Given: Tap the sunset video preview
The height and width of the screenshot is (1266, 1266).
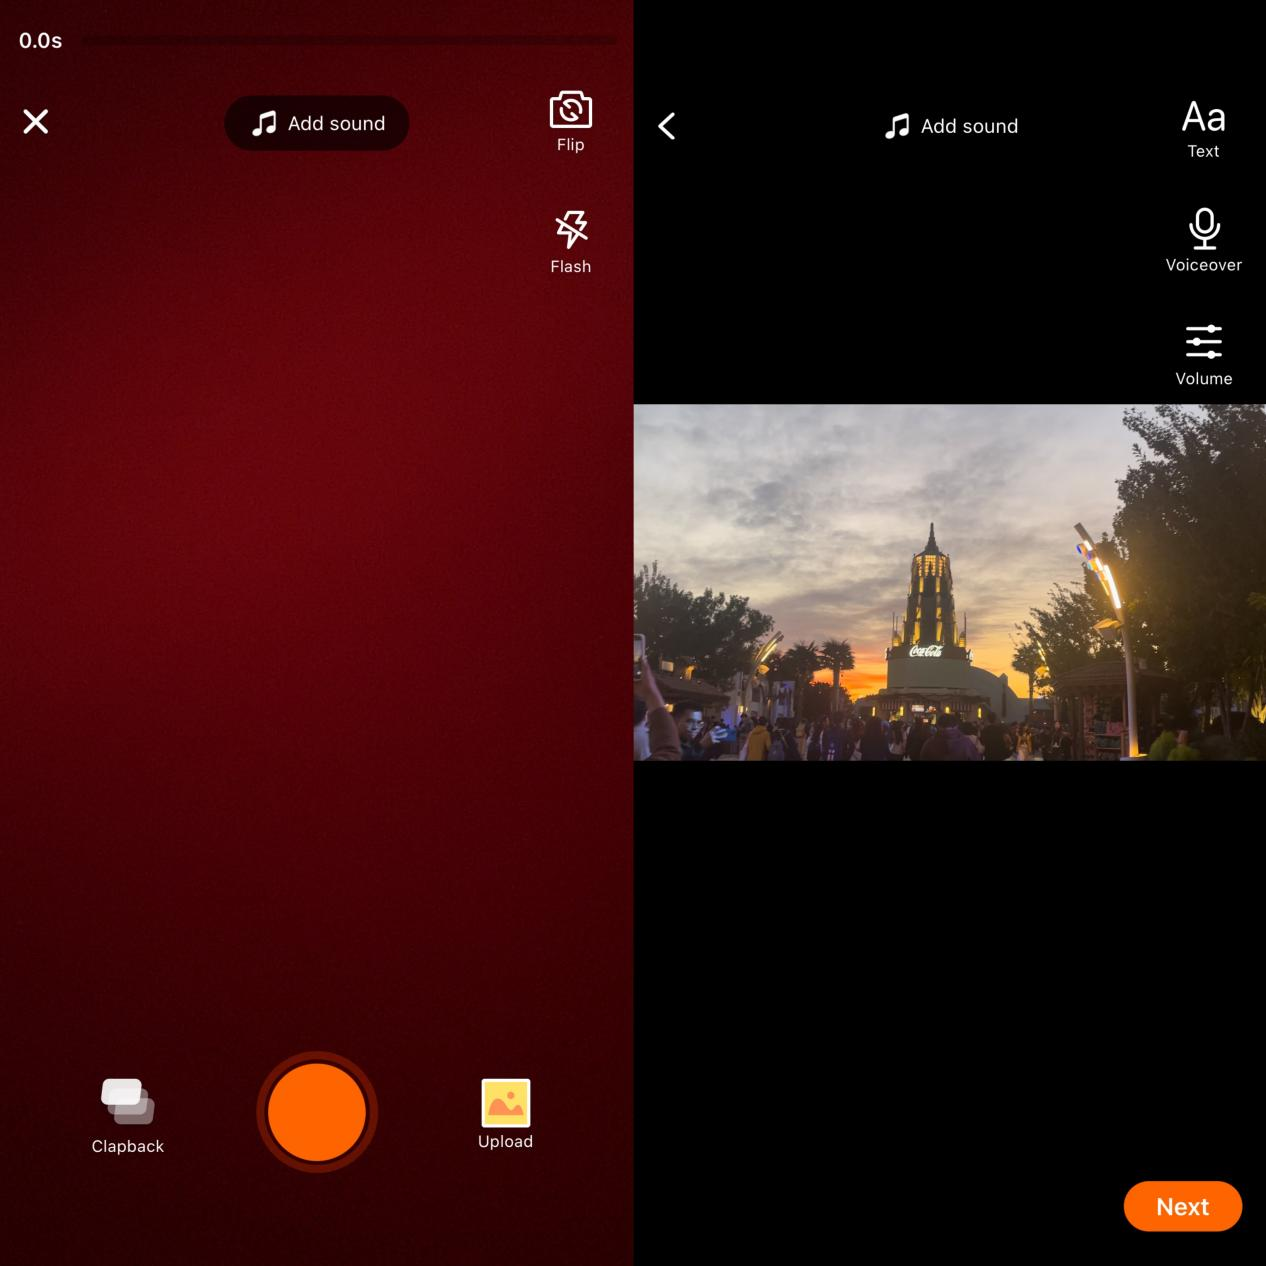Looking at the screenshot, I should pos(949,582).
